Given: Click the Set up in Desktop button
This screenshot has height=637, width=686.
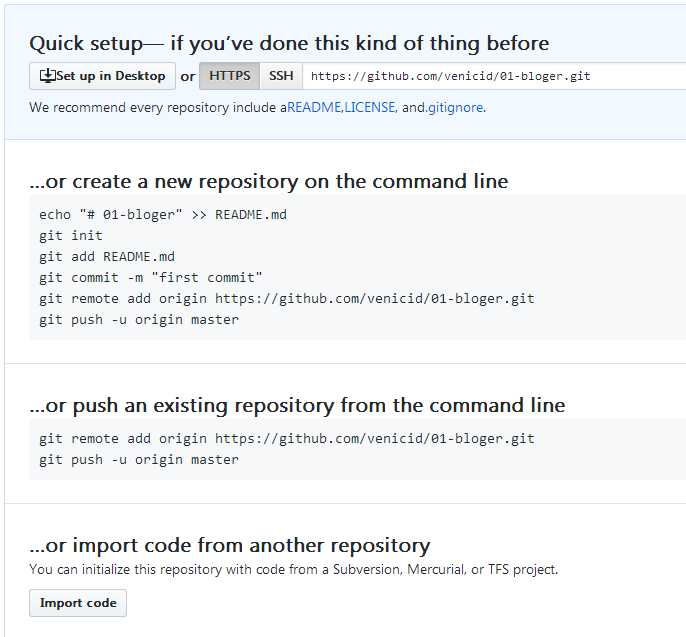Looking at the screenshot, I should pos(102,76).
